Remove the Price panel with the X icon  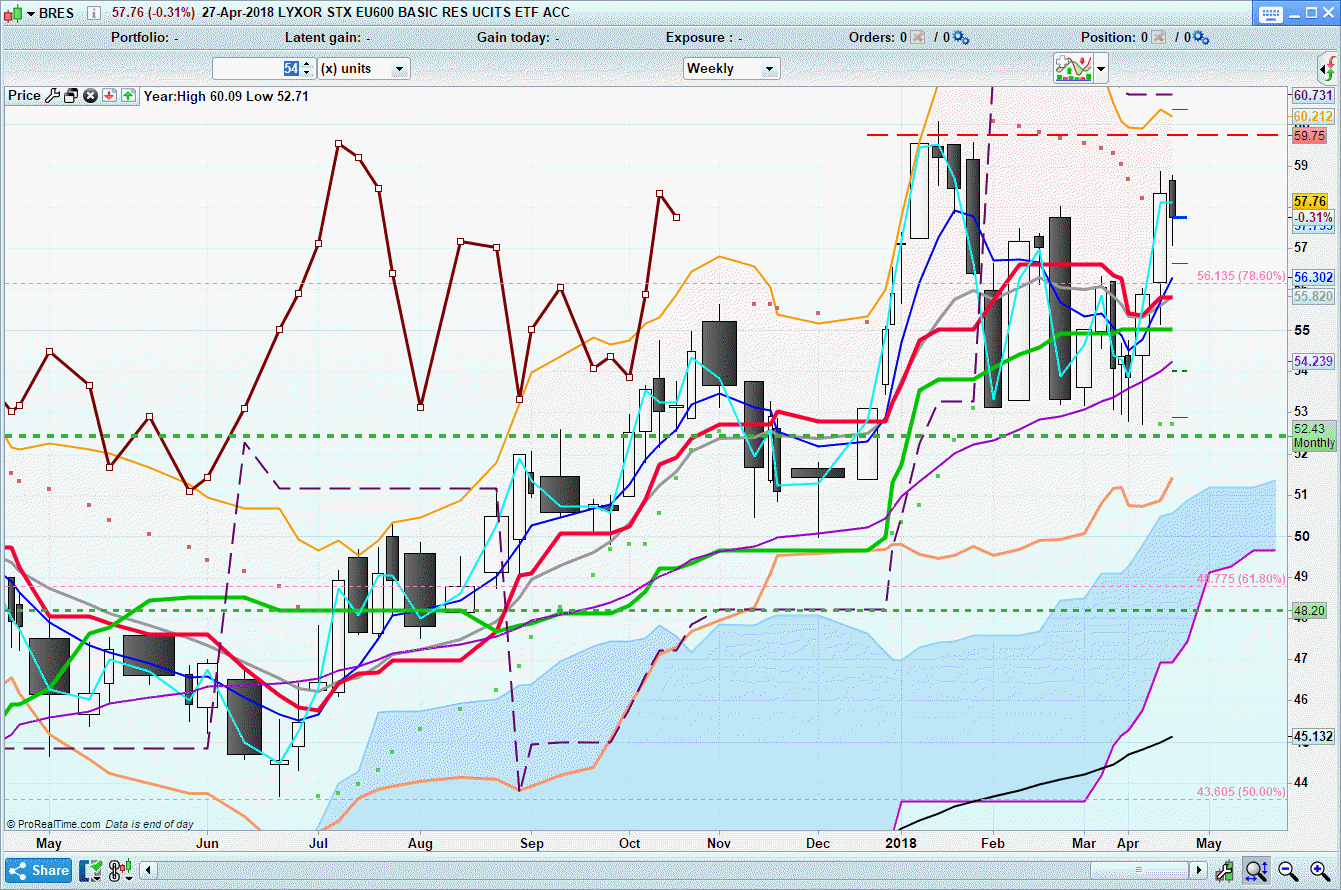coord(90,96)
